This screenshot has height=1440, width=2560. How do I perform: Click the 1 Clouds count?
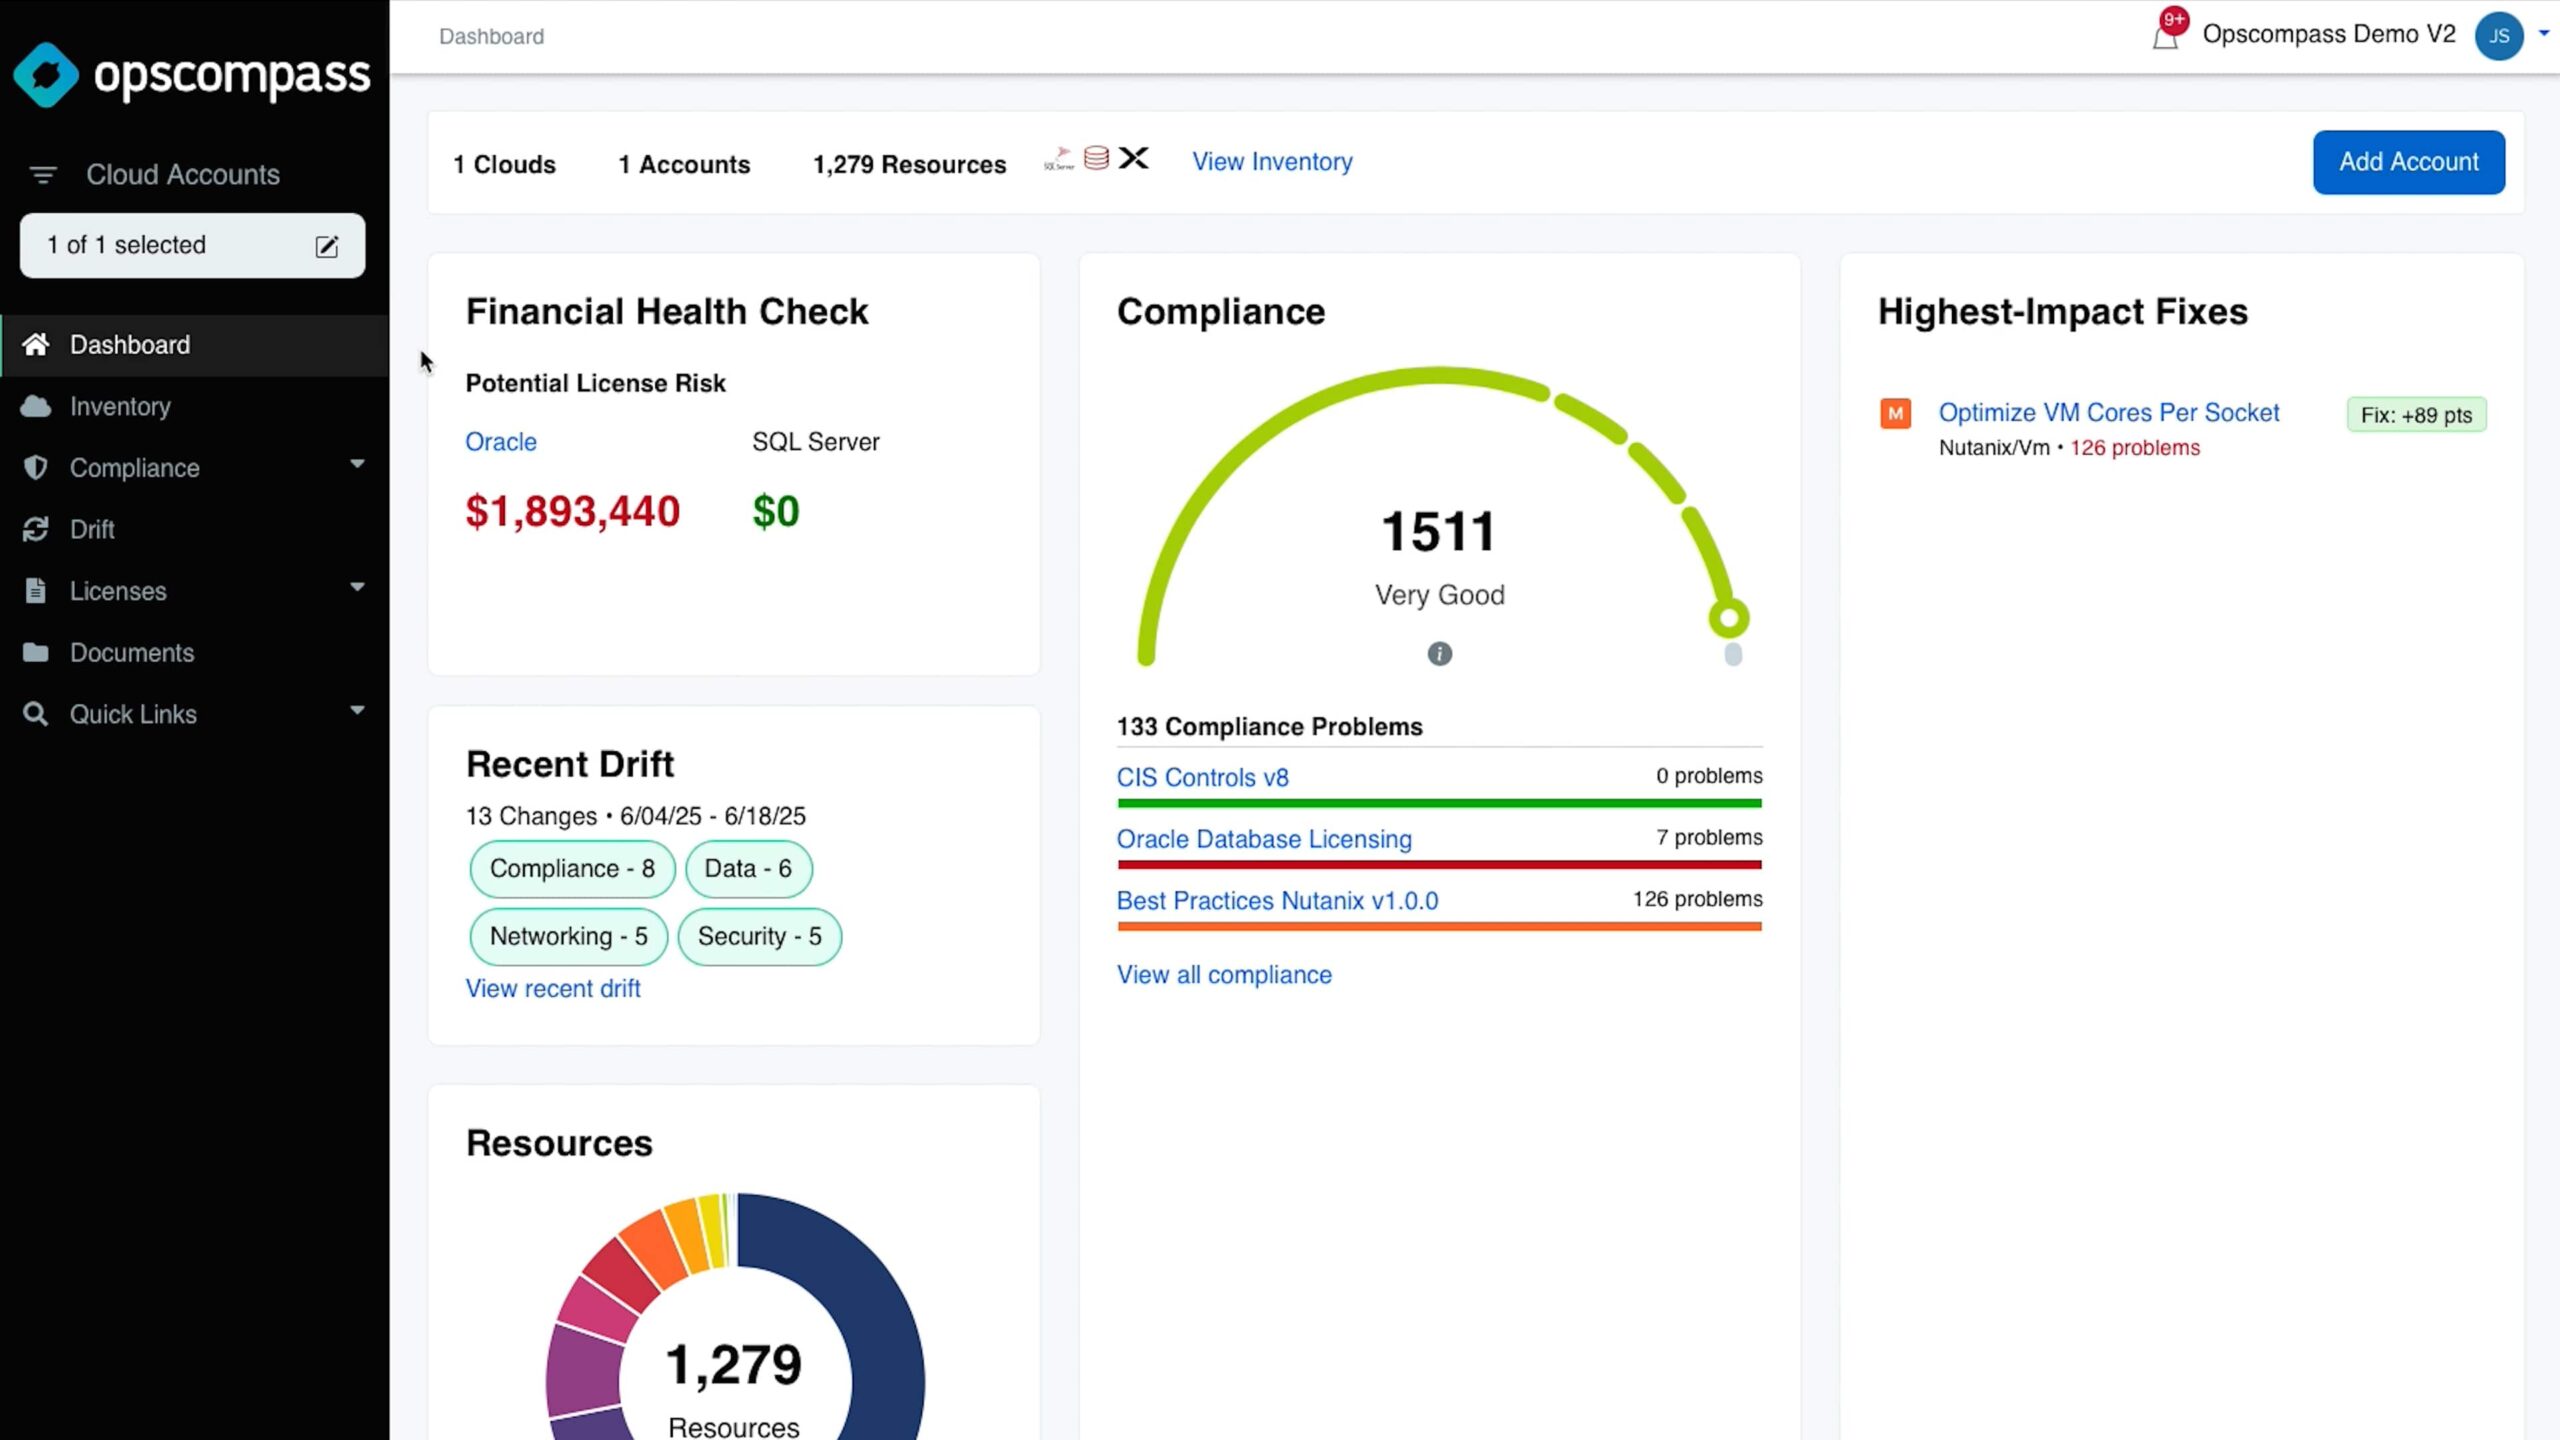[x=504, y=164]
